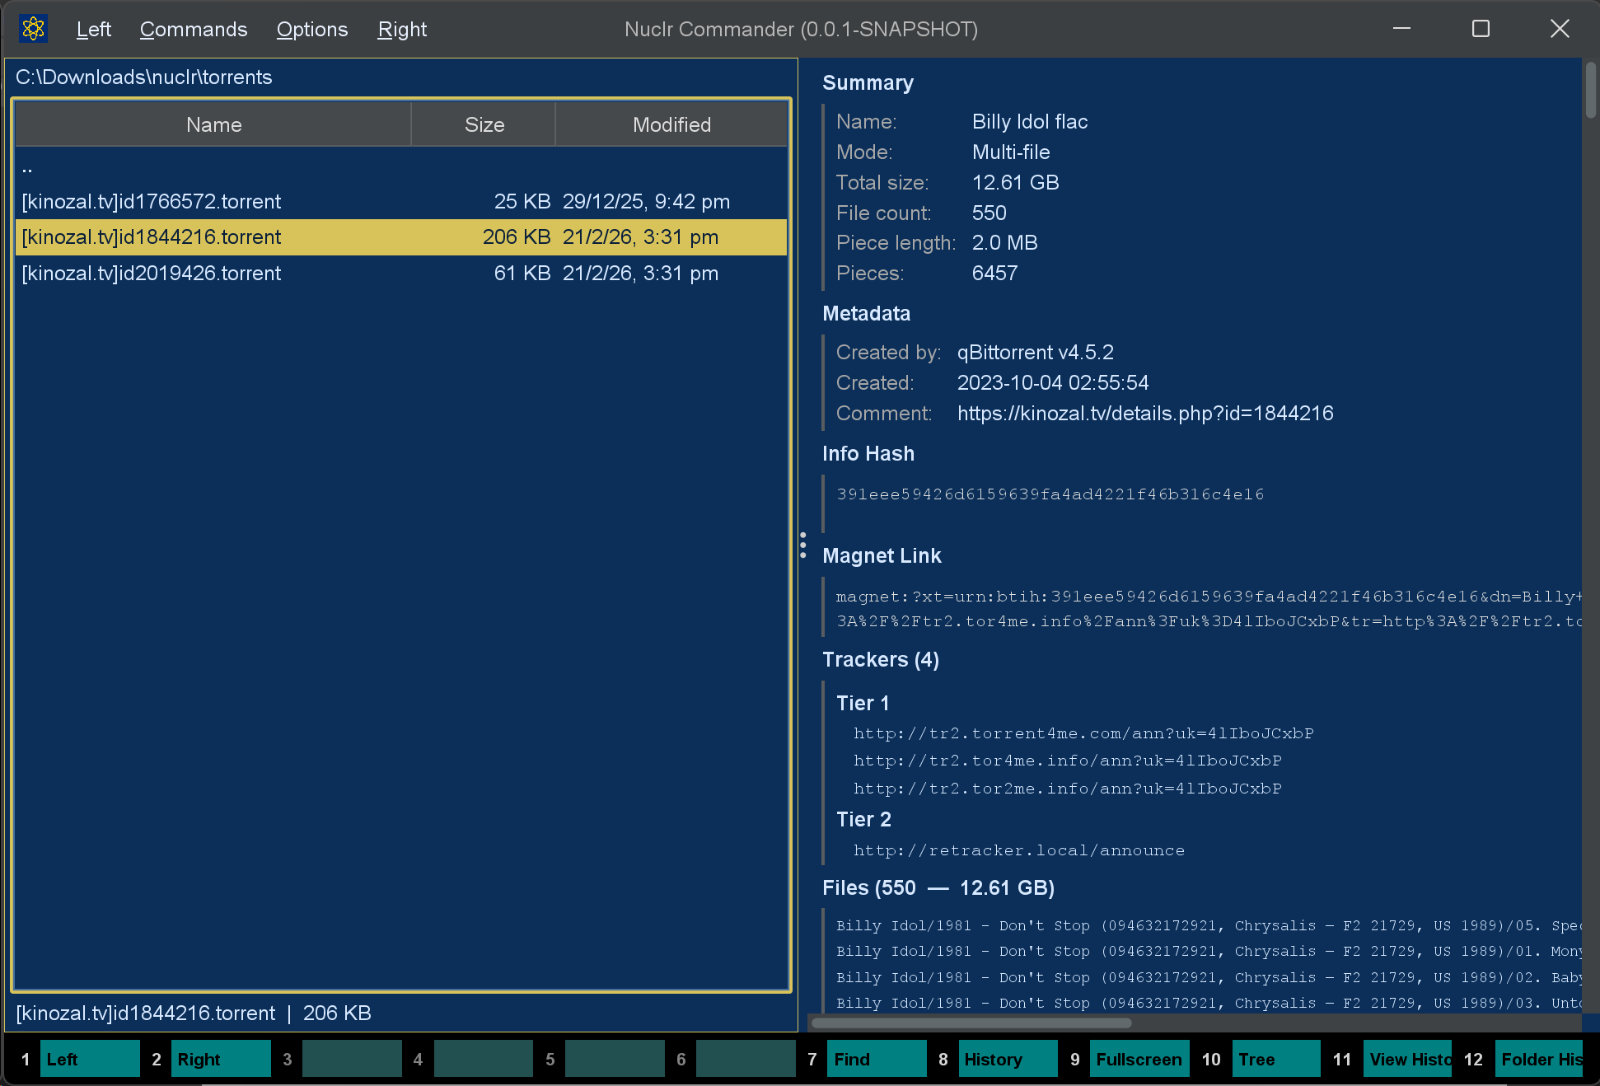This screenshot has height=1086, width=1600.
Task: Click the F2 Right function key button
Action: [x=220, y=1059]
